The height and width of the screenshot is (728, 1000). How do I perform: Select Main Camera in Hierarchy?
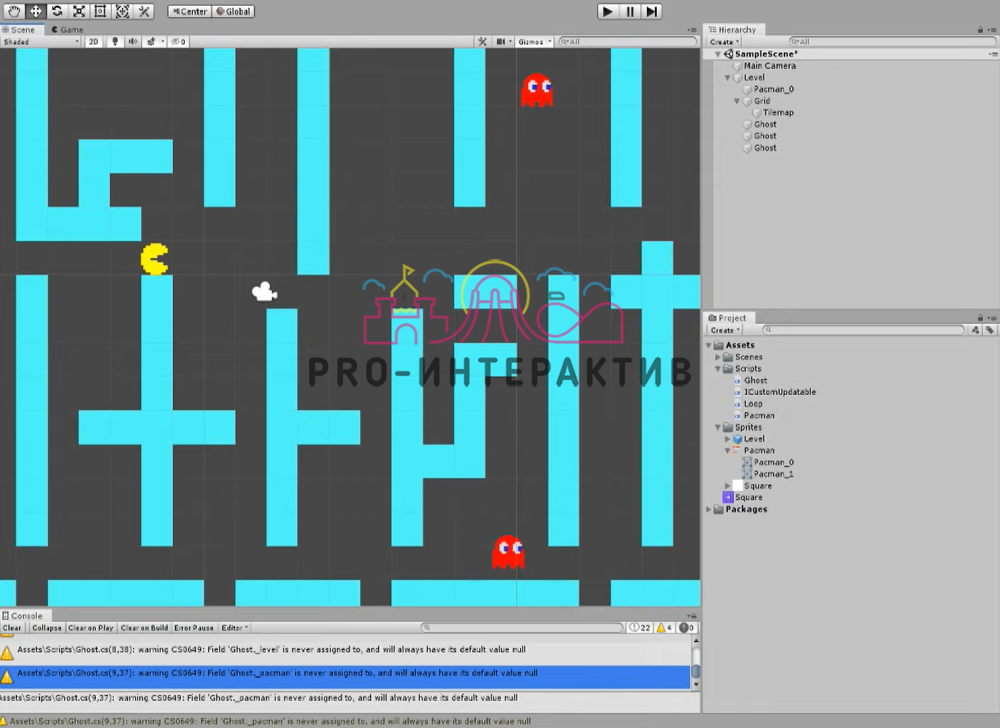click(x=769, y=66)
